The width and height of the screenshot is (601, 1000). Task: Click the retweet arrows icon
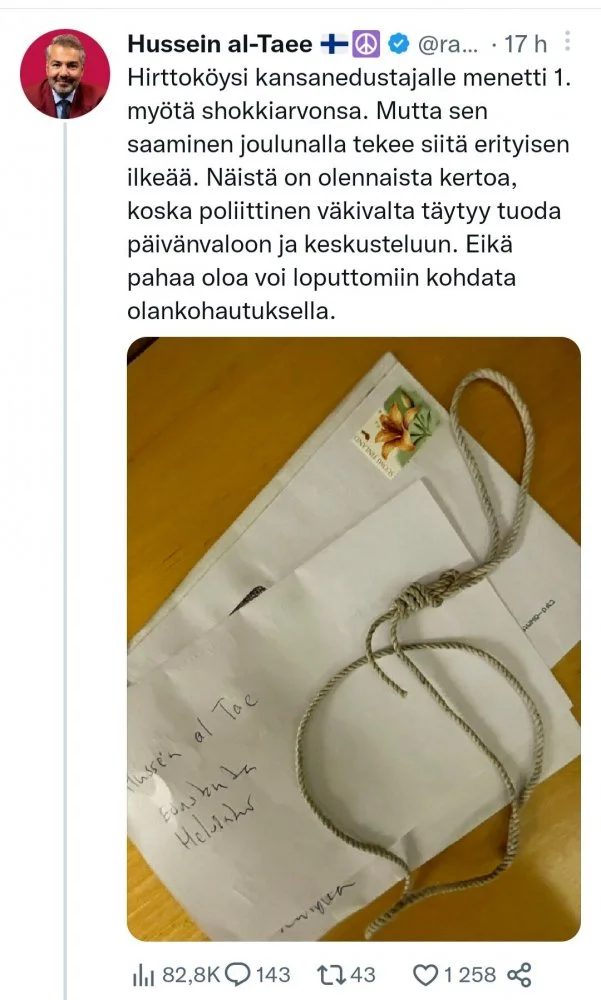pos(332,974)
